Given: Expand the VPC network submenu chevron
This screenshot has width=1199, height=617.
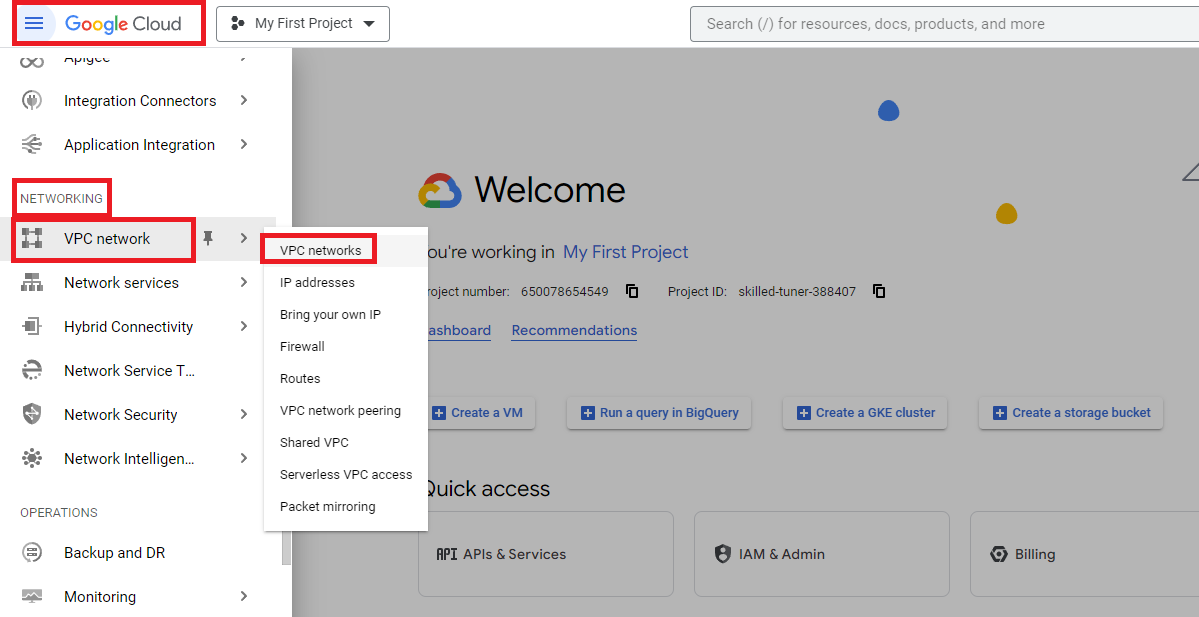Looking at the screenshot, I should [x=244, y=239].
